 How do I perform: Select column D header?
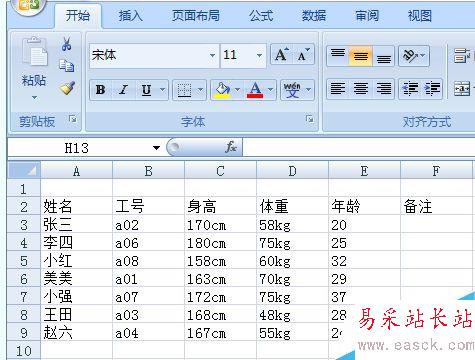[292, 171]
